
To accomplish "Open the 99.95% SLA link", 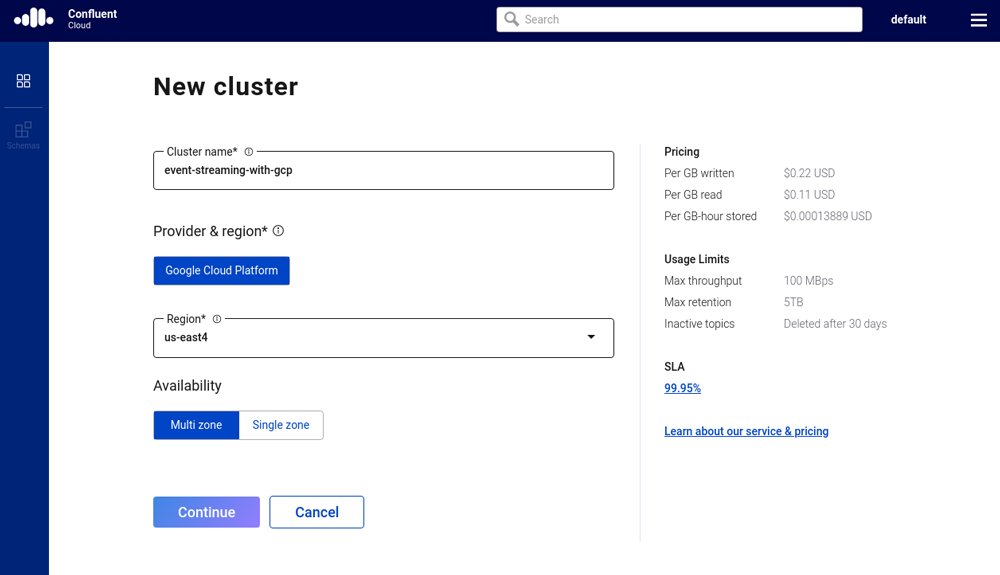I will (x=682, y=388).
